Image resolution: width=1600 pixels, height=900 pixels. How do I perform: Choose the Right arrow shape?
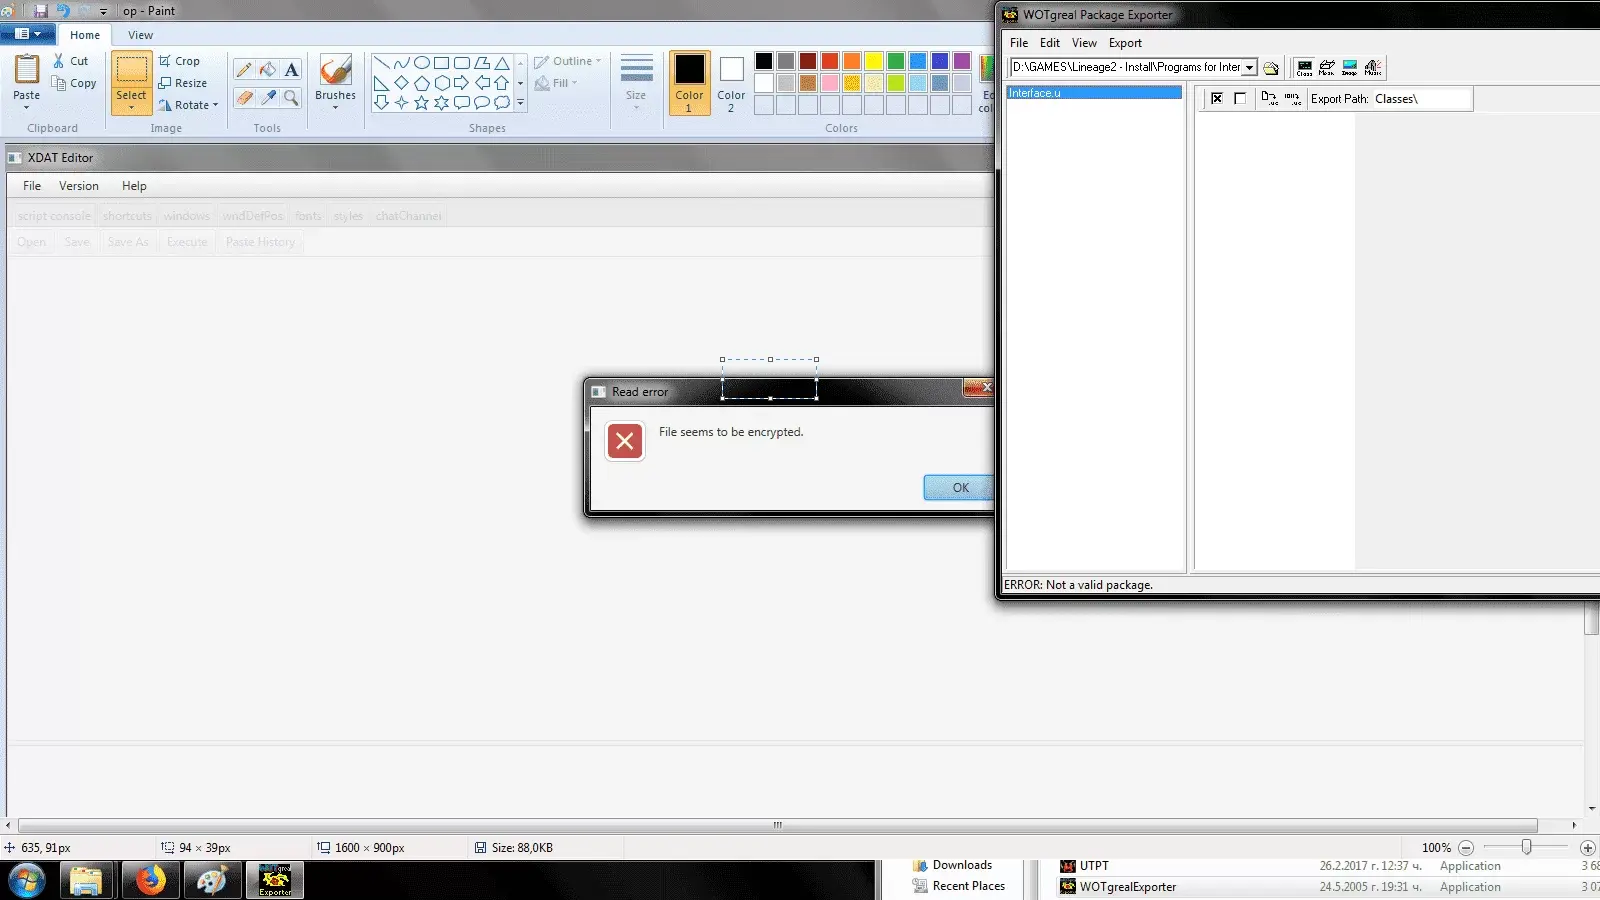[462, 83]
